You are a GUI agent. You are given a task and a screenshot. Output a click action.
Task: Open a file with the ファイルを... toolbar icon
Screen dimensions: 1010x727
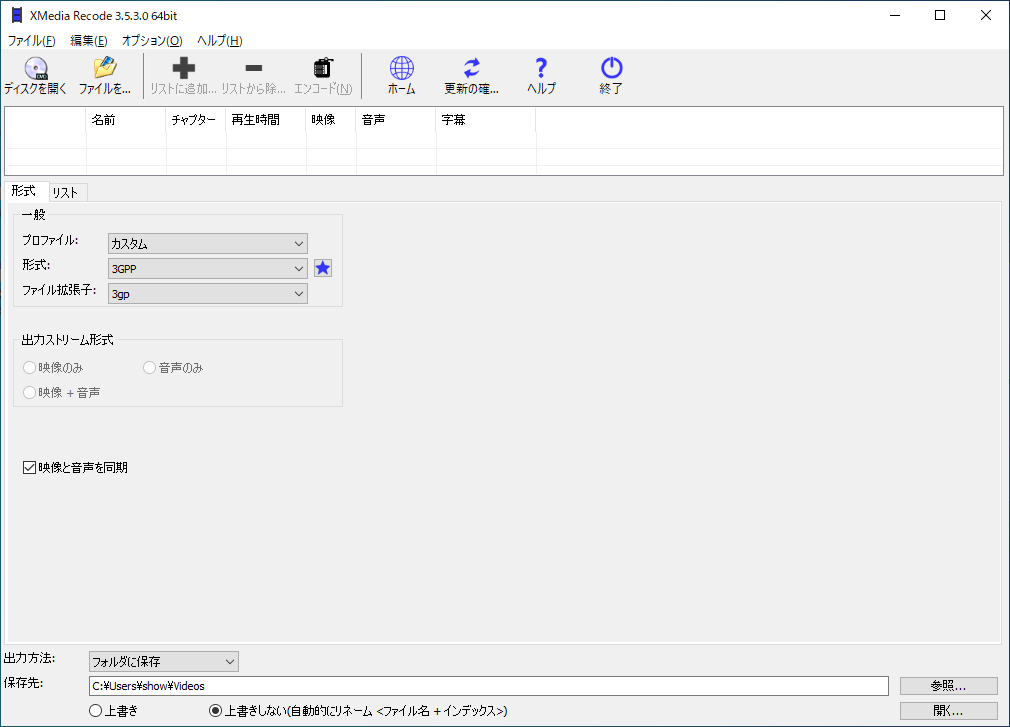[x=105, y=68]
